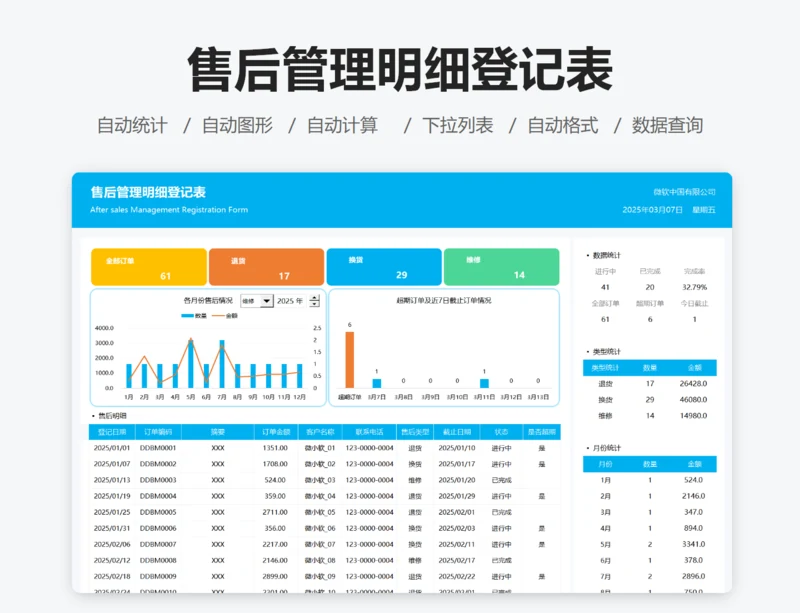
Task: Select the 客户名称 column header
Action: [320, 432]
